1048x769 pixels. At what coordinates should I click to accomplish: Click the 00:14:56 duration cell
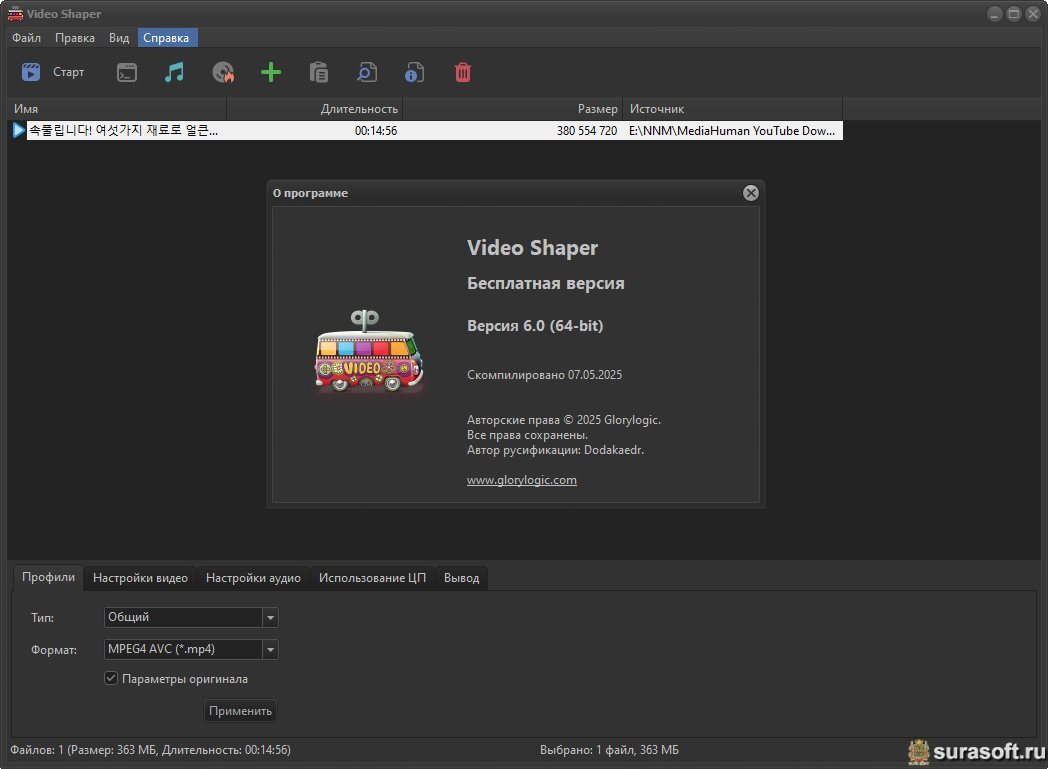(x=376, y=131)
